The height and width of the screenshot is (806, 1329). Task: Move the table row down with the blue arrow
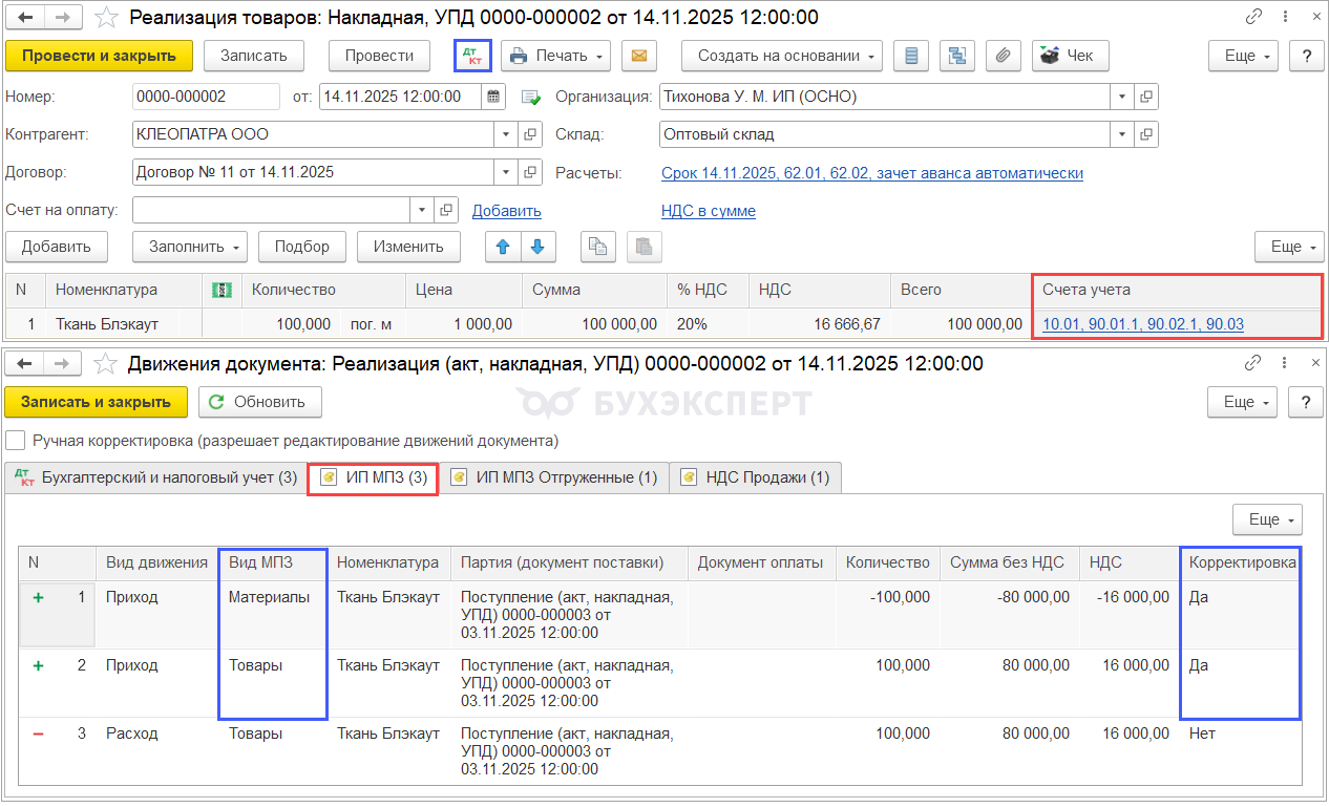click(x=537, y=246)
